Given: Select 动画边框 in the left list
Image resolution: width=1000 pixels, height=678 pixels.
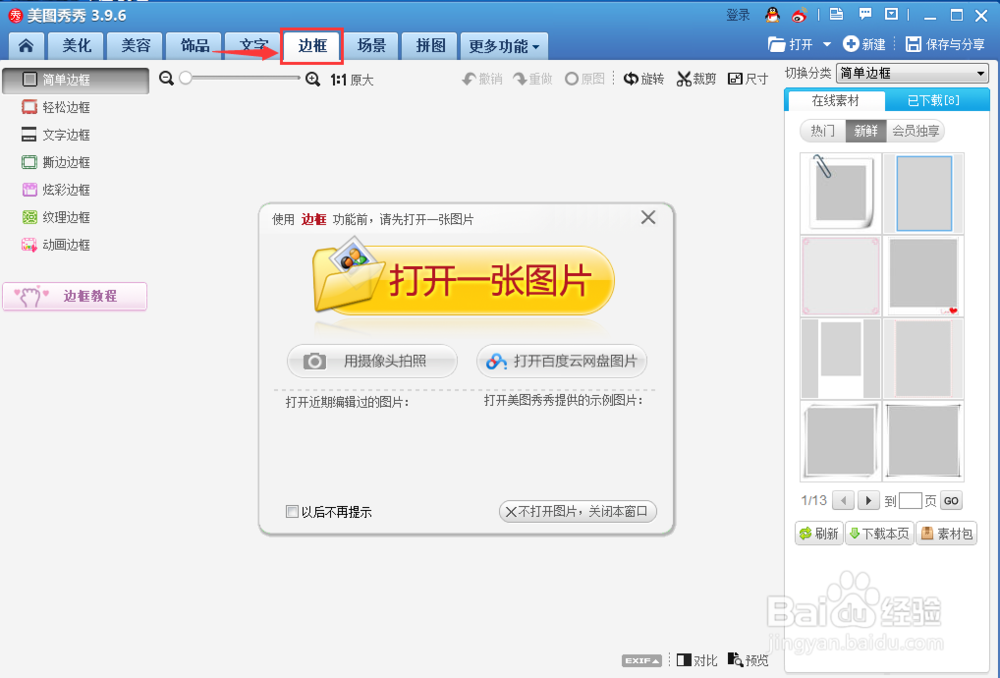Looking at the screenshot, I should click(x=56, y=244).
